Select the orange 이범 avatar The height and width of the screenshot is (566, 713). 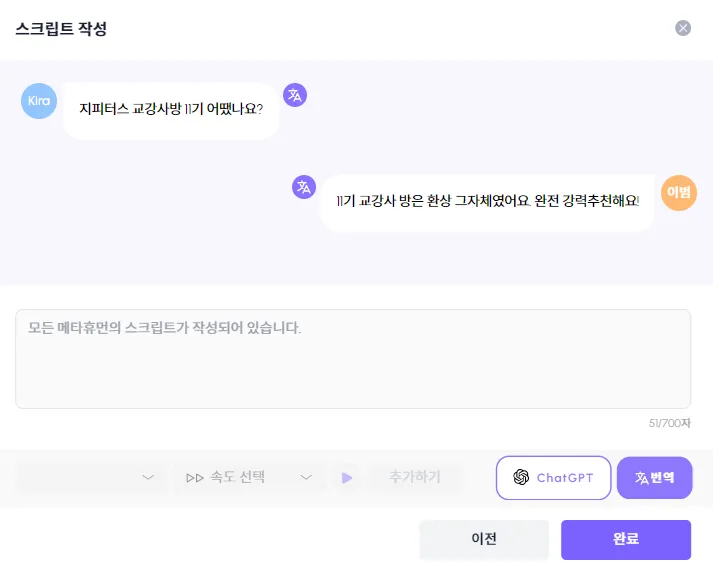(678, 193)
